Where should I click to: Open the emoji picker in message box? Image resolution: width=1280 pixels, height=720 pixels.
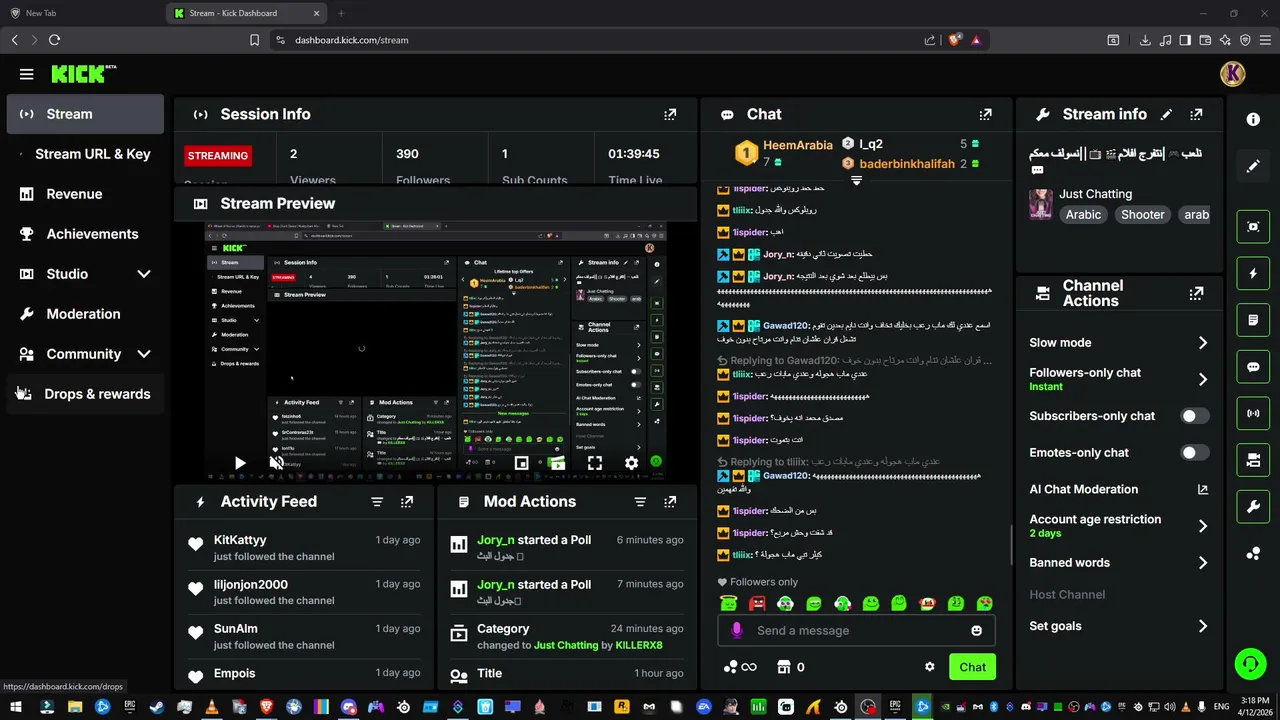click(x=976, y=631)
